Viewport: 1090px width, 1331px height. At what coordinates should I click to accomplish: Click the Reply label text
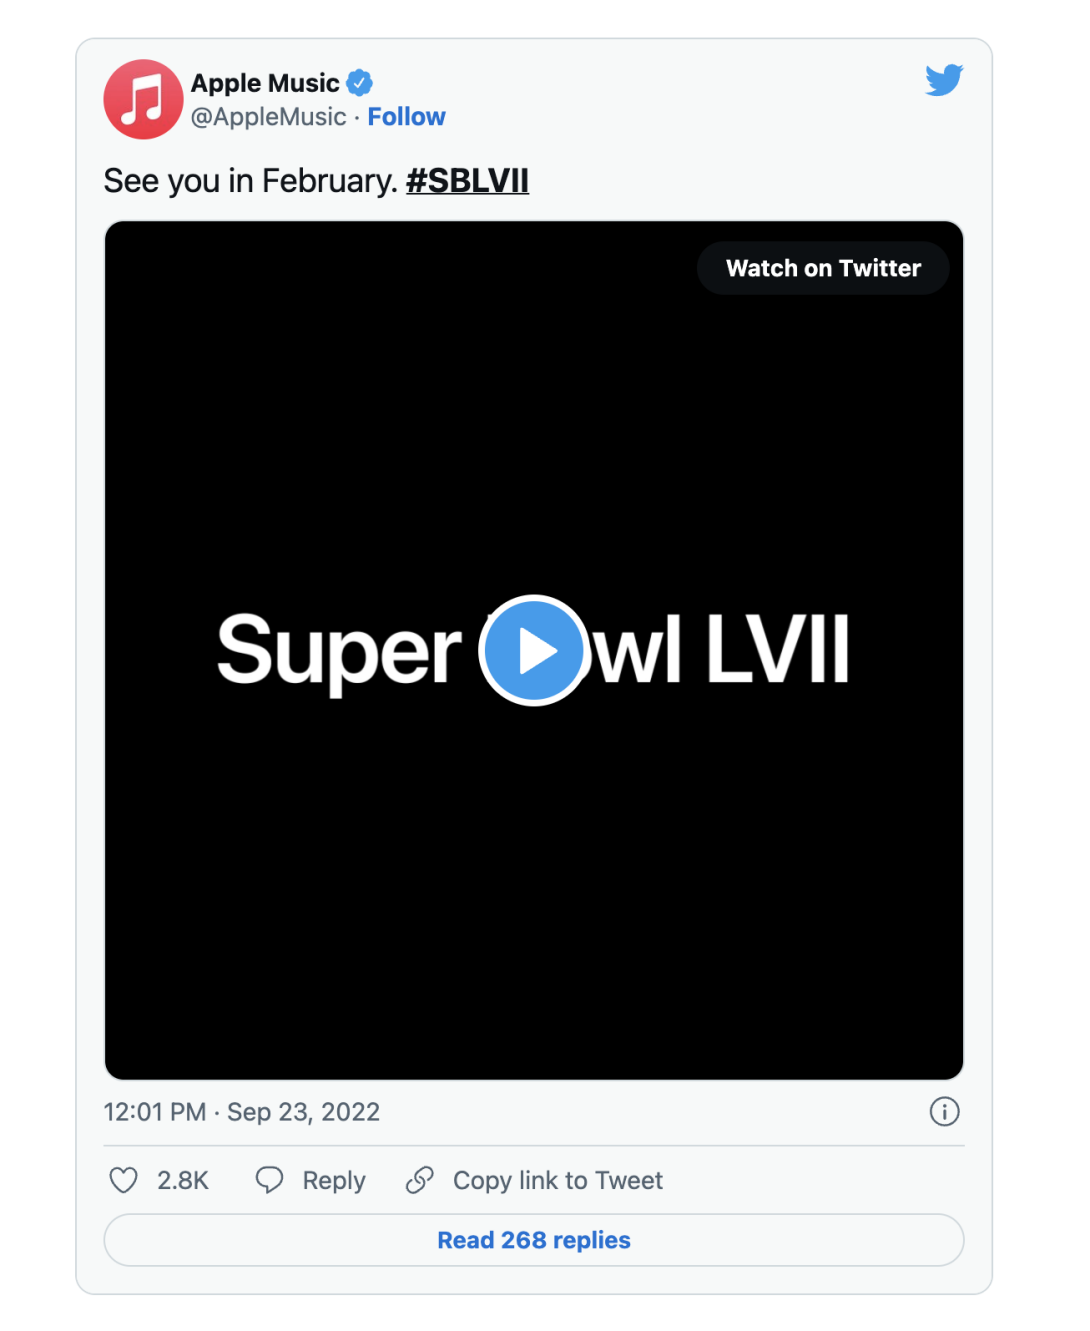tap(334, 1180)
